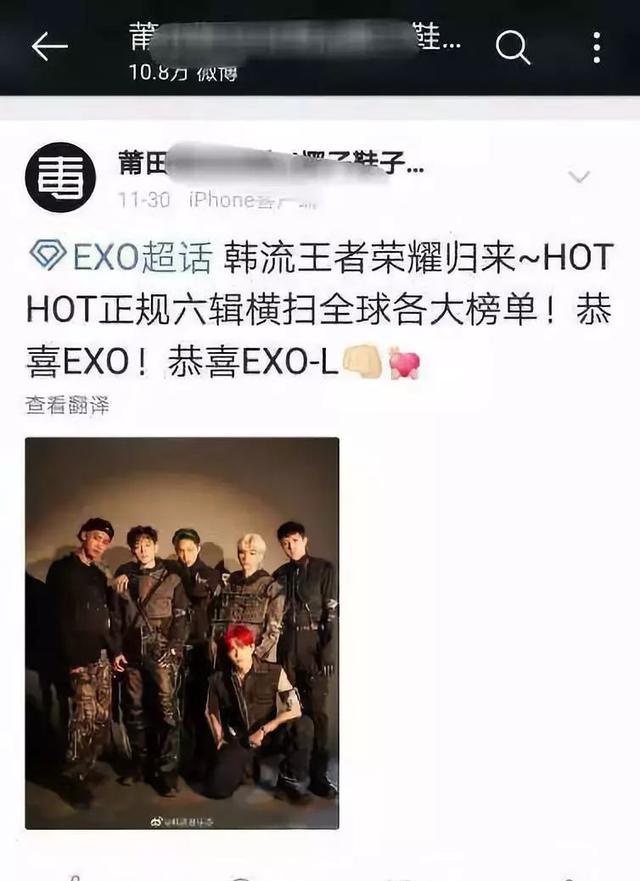The height and width of the screenshot is (881, 640).
Task: Tap the iPhone客户端 source label
Action: (253, 199)
